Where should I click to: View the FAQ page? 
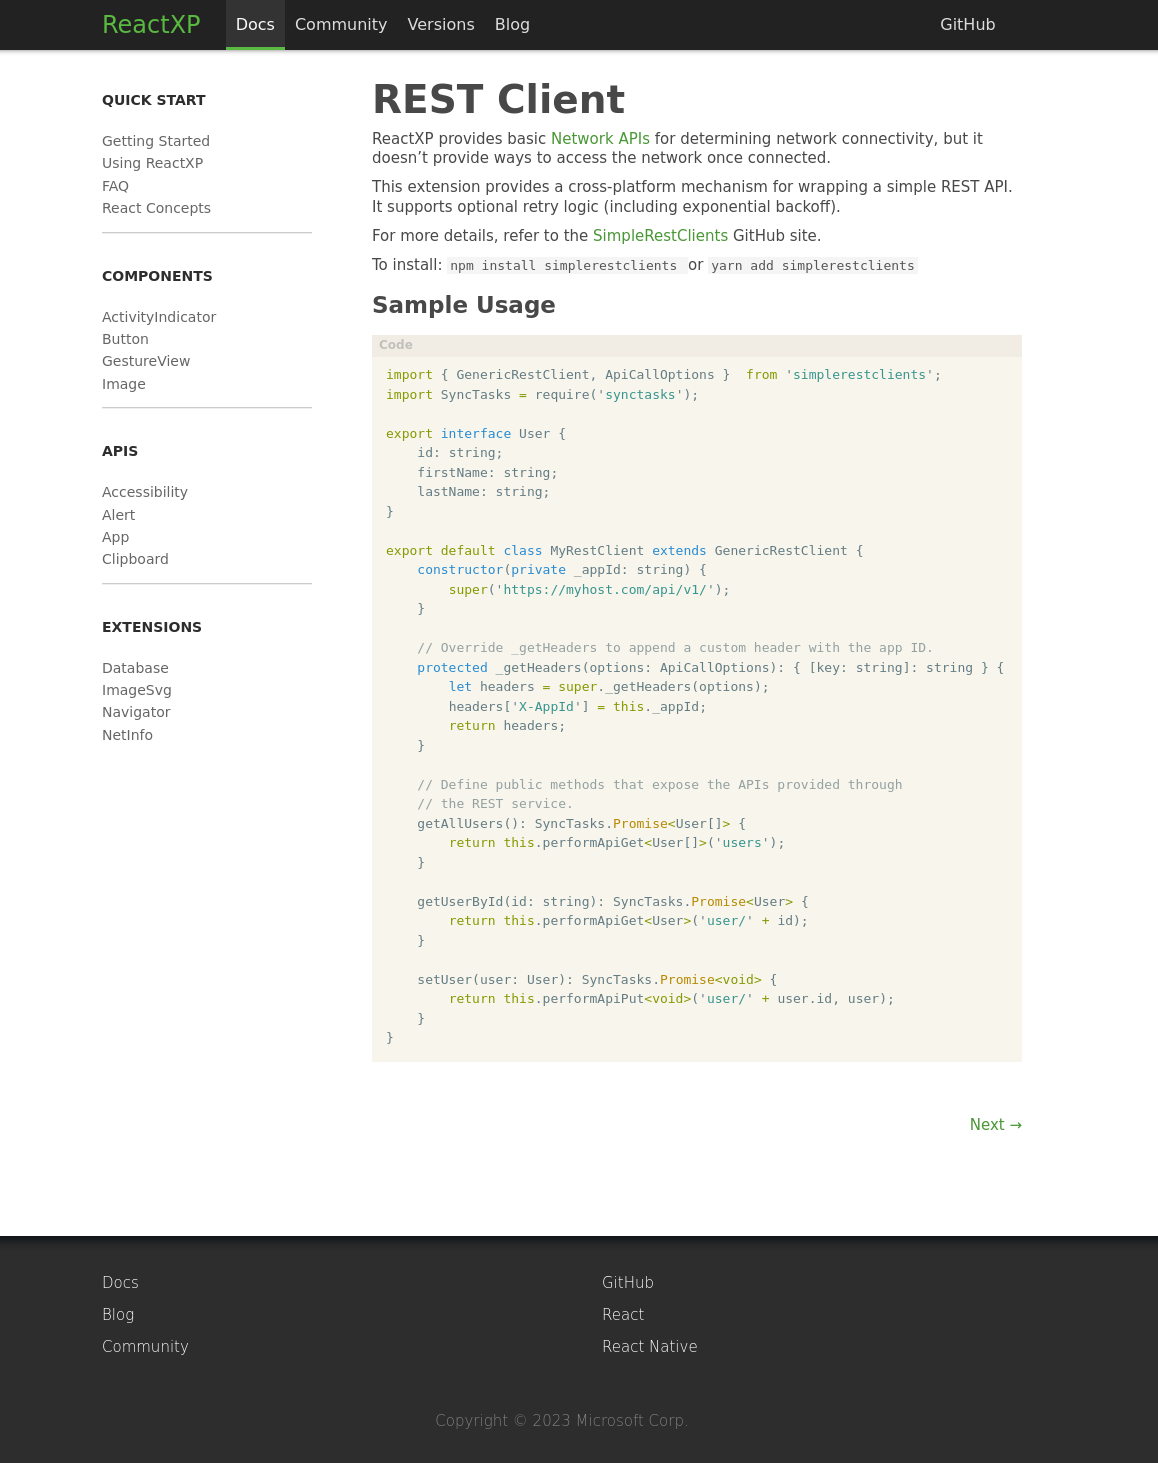pyautogui.click(x=115, y=186)
